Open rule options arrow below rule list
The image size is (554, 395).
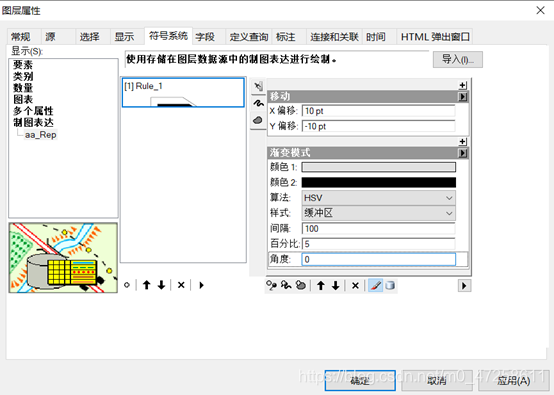201,285
